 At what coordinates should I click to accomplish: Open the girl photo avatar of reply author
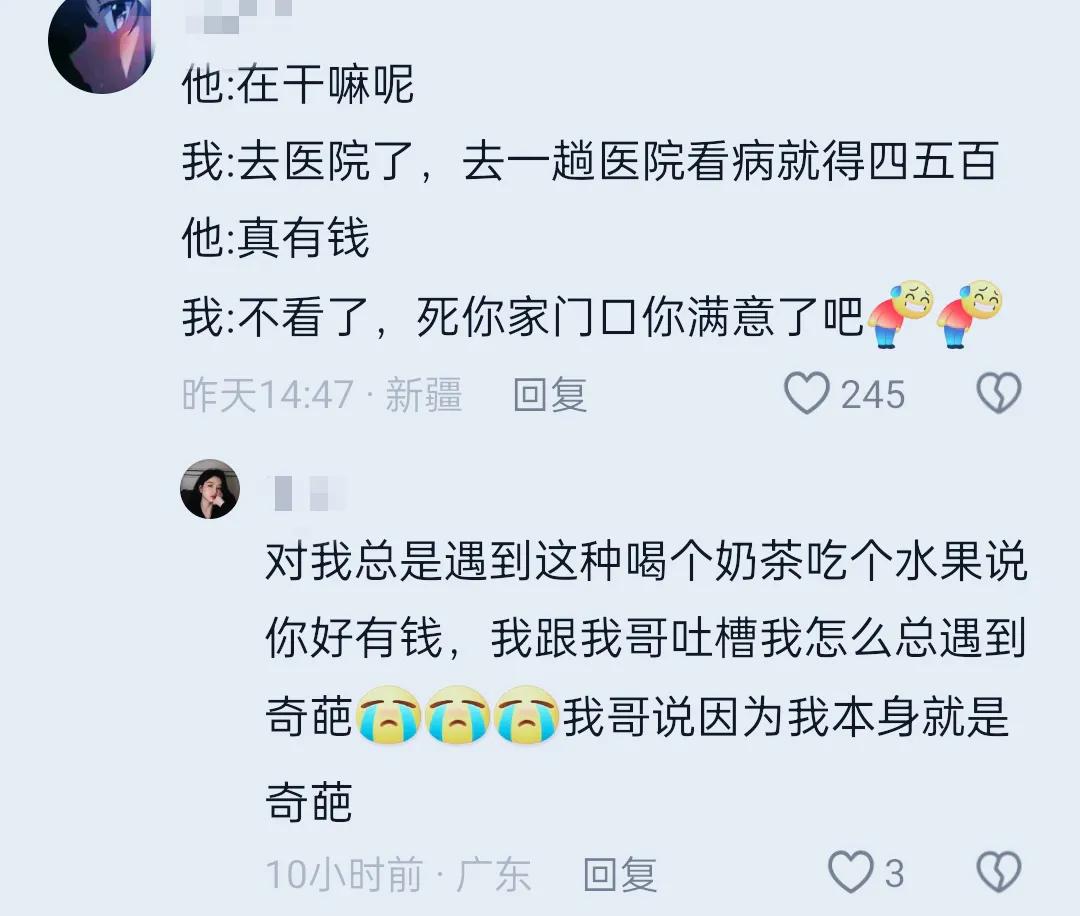coord(210,488)
